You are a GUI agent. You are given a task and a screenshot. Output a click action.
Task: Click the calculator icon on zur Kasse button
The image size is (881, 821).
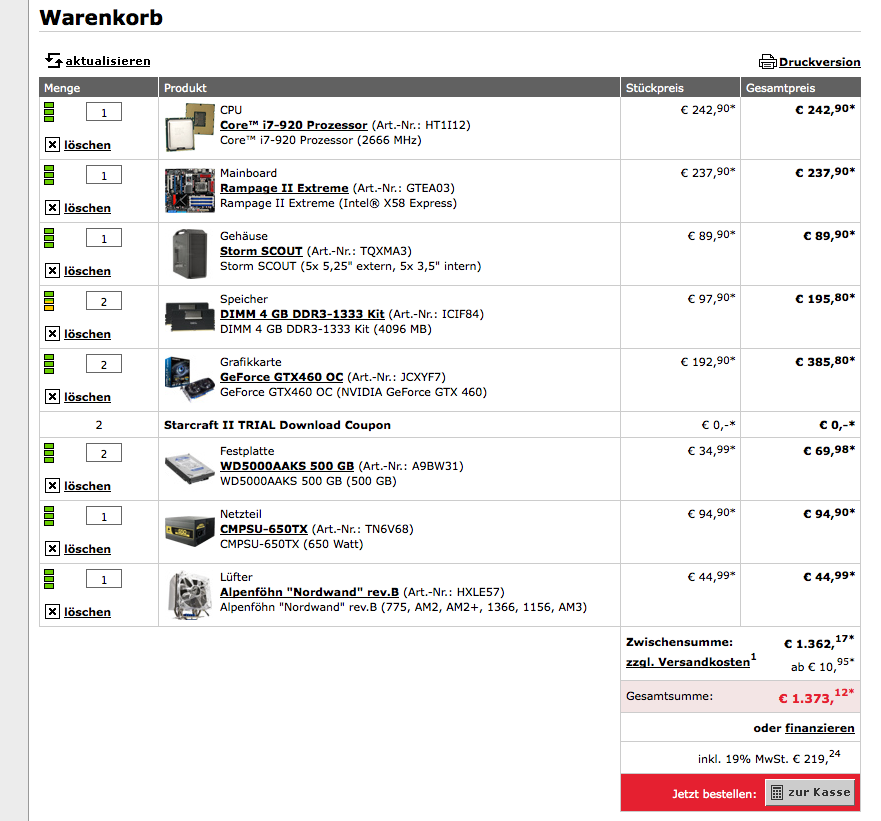[x=776, y=792]
